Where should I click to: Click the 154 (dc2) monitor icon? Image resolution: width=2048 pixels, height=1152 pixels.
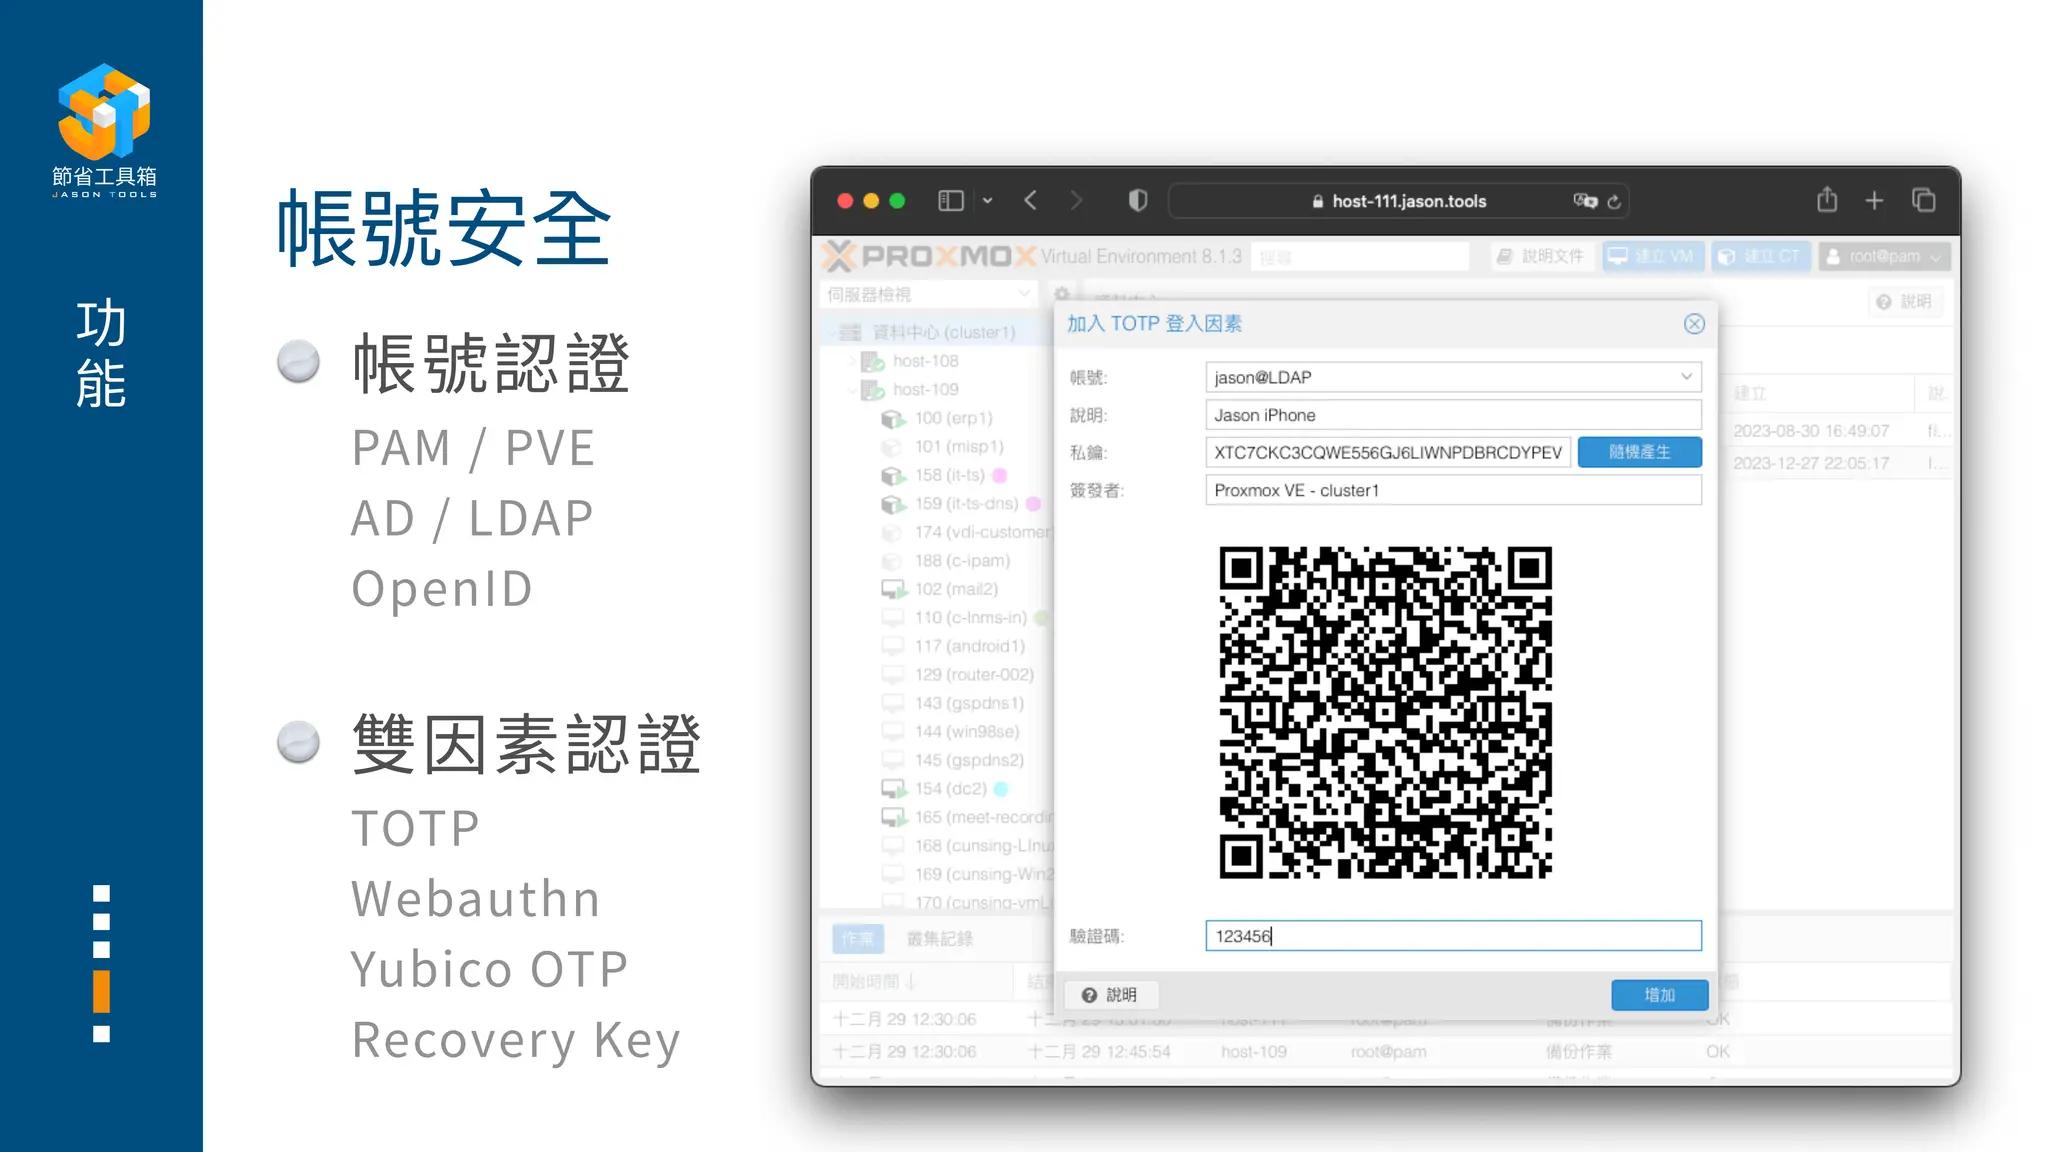[893, 789]
